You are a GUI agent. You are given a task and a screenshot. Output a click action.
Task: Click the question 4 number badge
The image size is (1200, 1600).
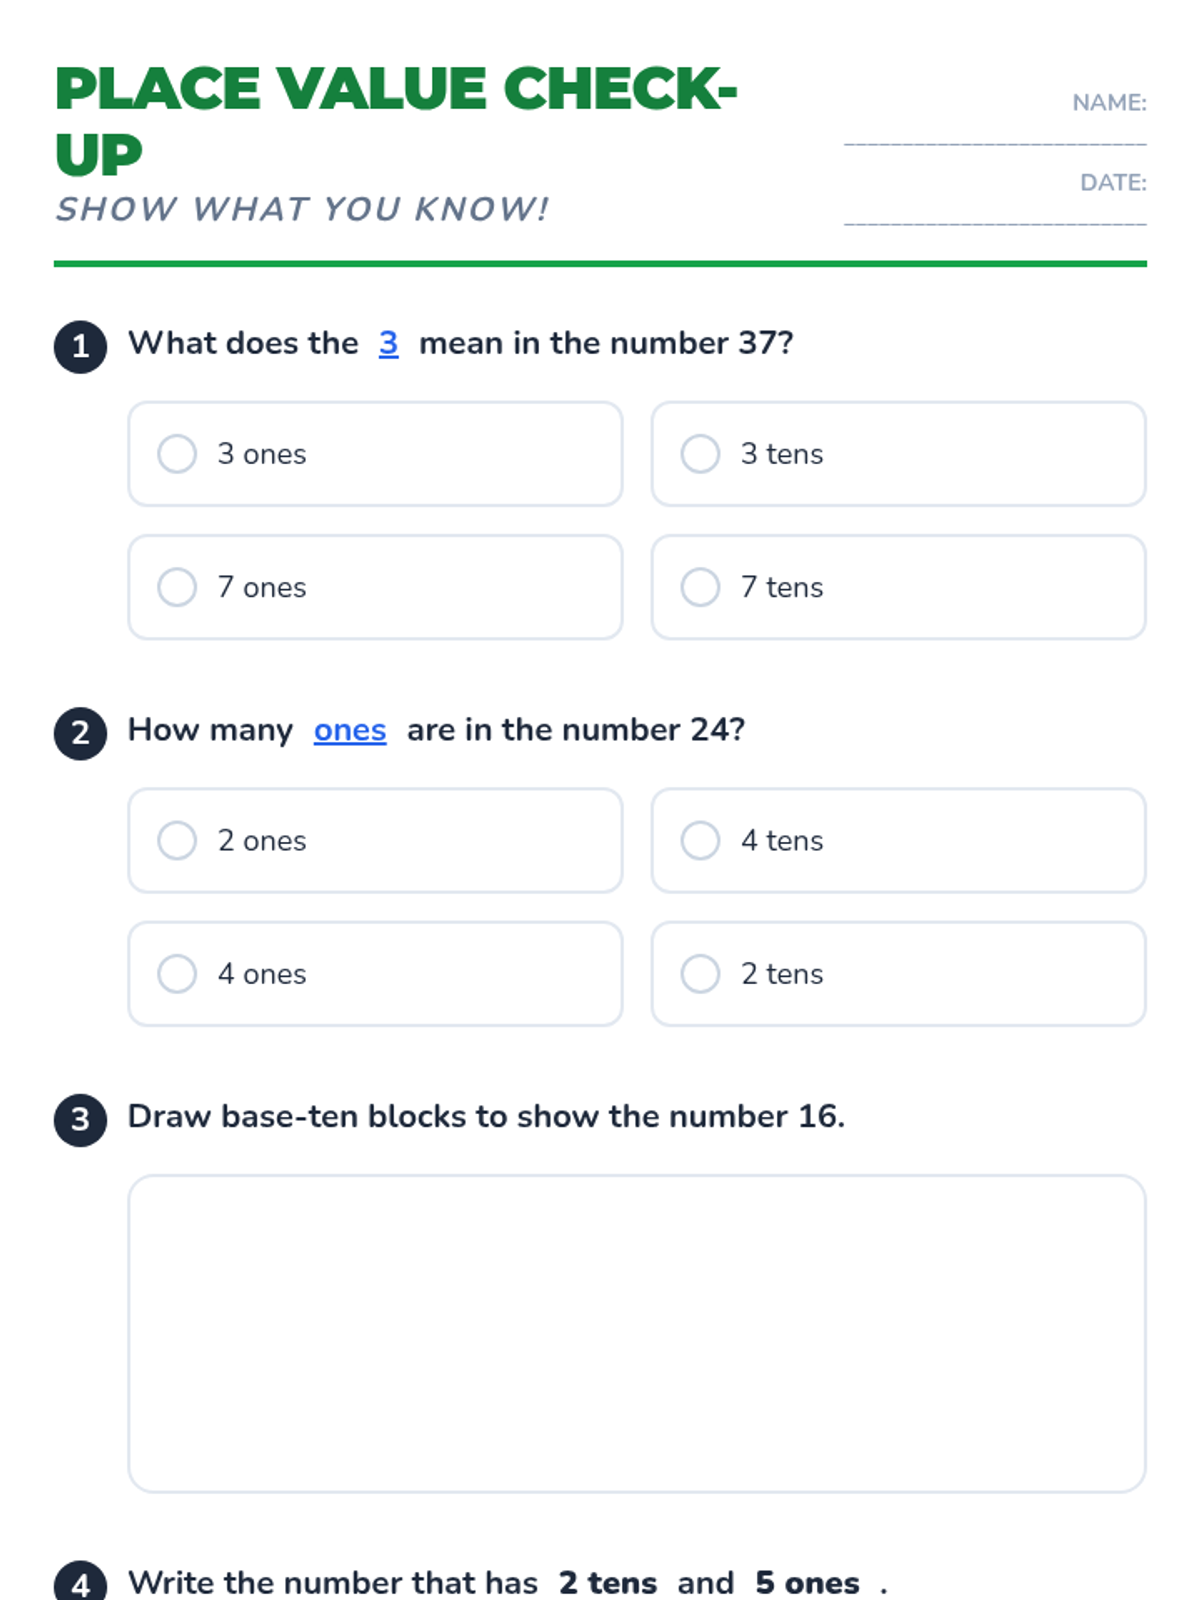tap(81, 1583)
